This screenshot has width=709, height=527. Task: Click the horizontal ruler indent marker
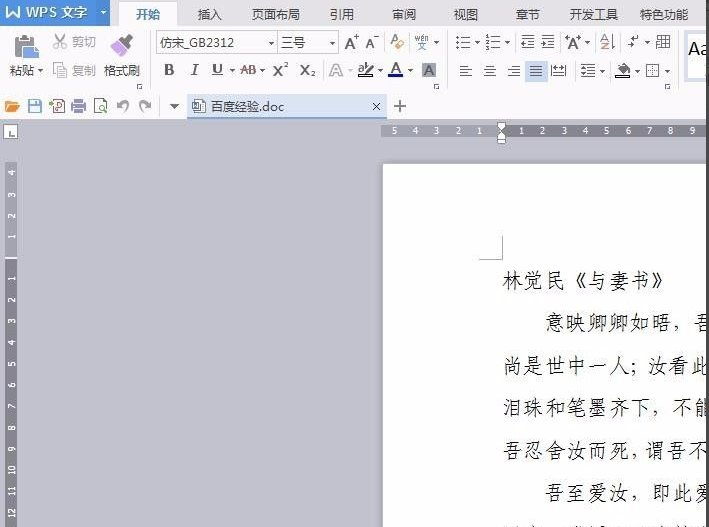pos(501,133)
